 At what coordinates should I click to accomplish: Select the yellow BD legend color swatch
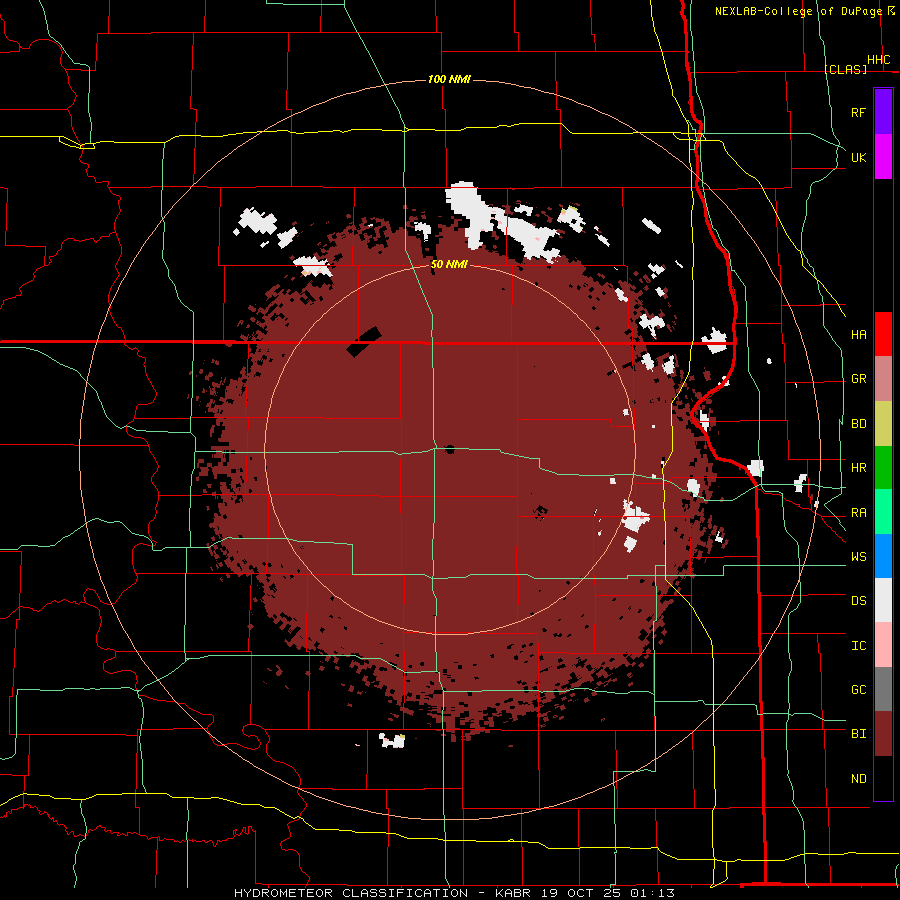click(883, 424)
